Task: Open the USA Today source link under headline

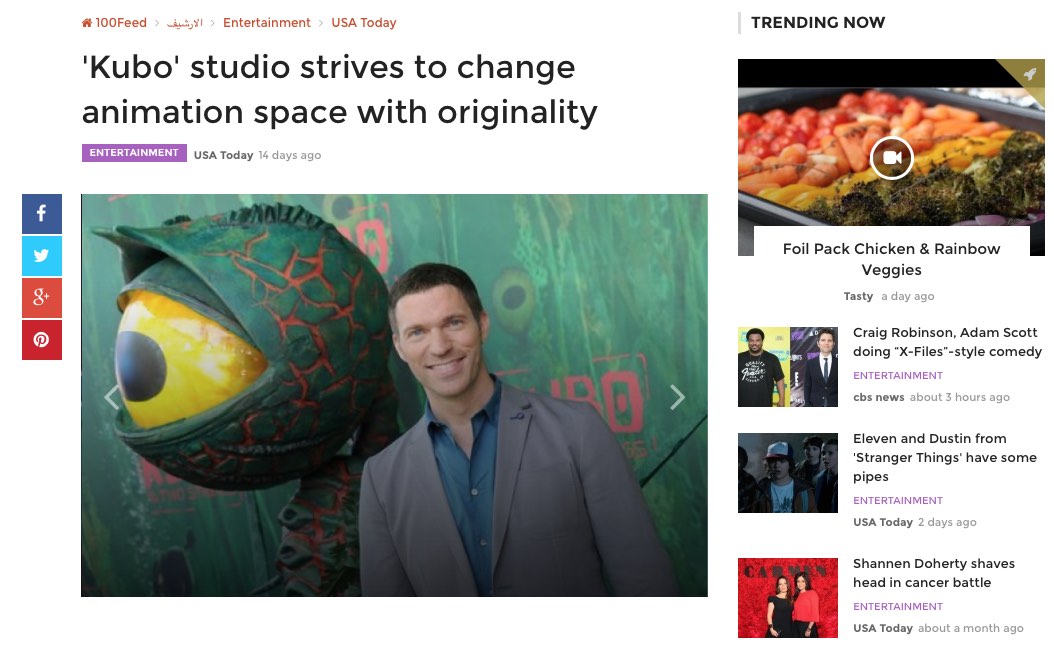Action: pyautogui.click(x=223, y=155)
